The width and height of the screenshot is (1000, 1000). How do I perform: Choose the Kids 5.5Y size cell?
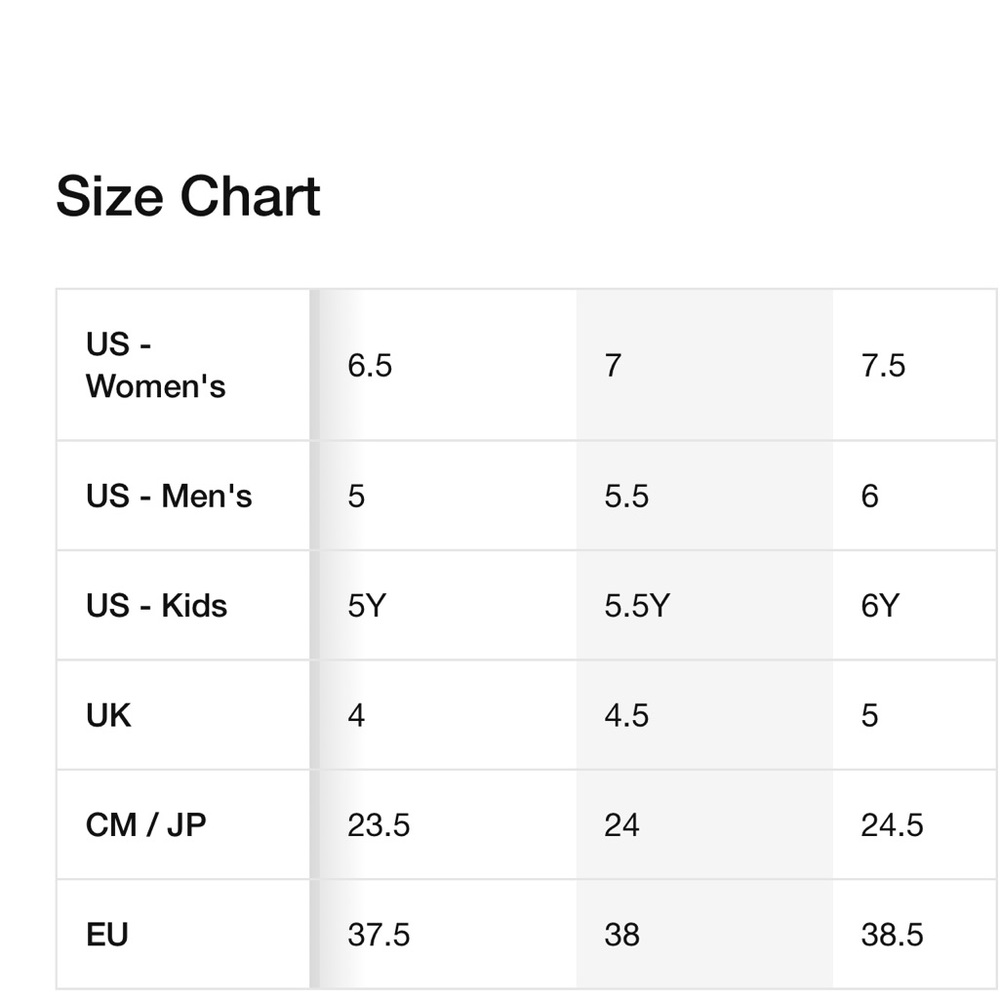pyautogui.click(x=705, y=605)
